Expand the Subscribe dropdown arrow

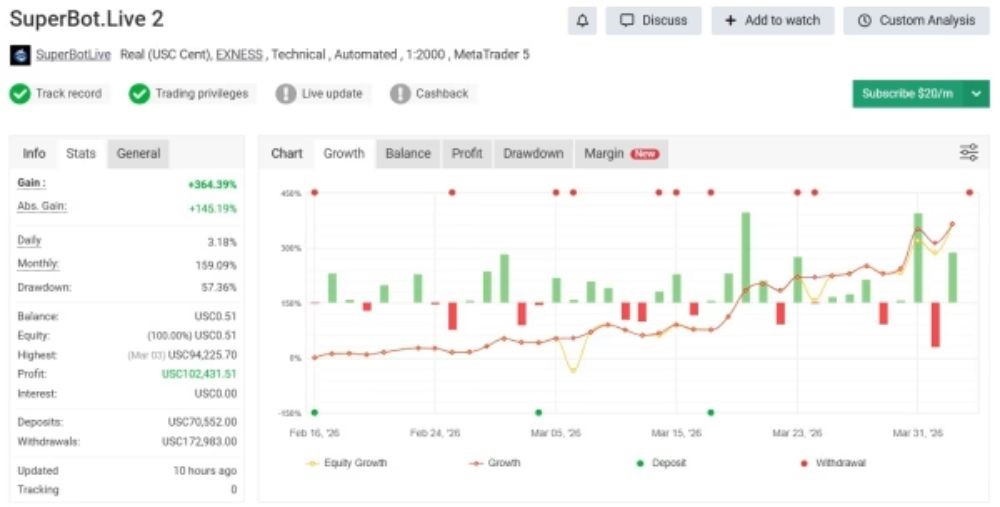pyautogui.click(x=976, y=94)
